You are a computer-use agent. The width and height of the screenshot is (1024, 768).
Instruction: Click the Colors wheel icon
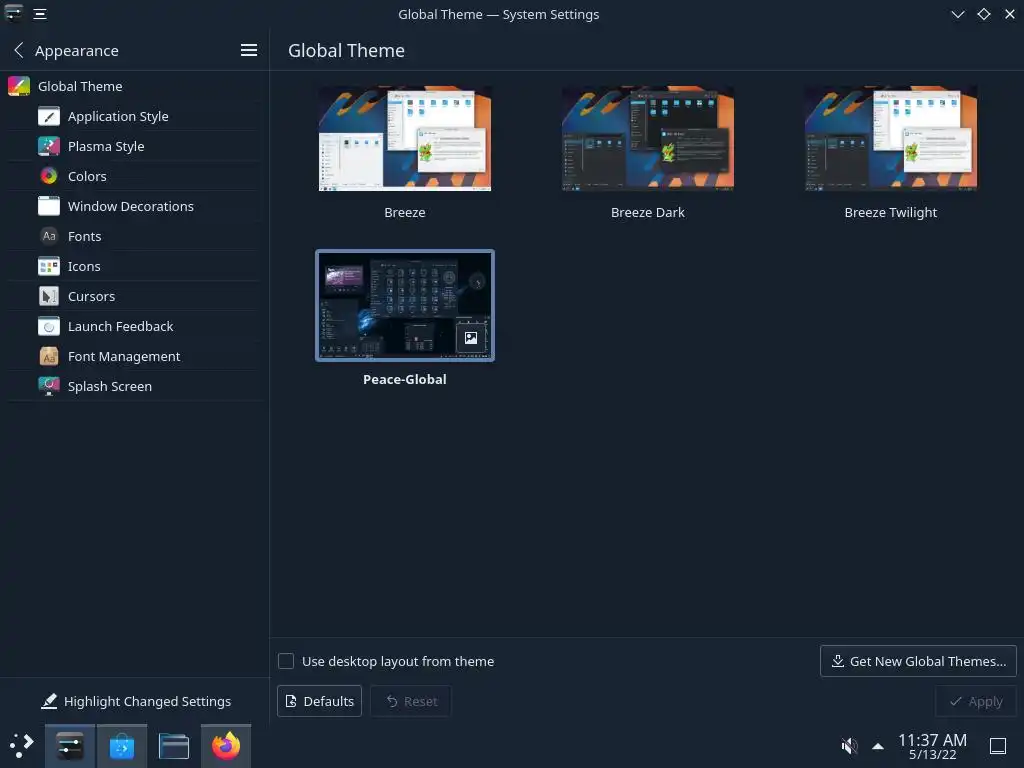click(49, 176)
